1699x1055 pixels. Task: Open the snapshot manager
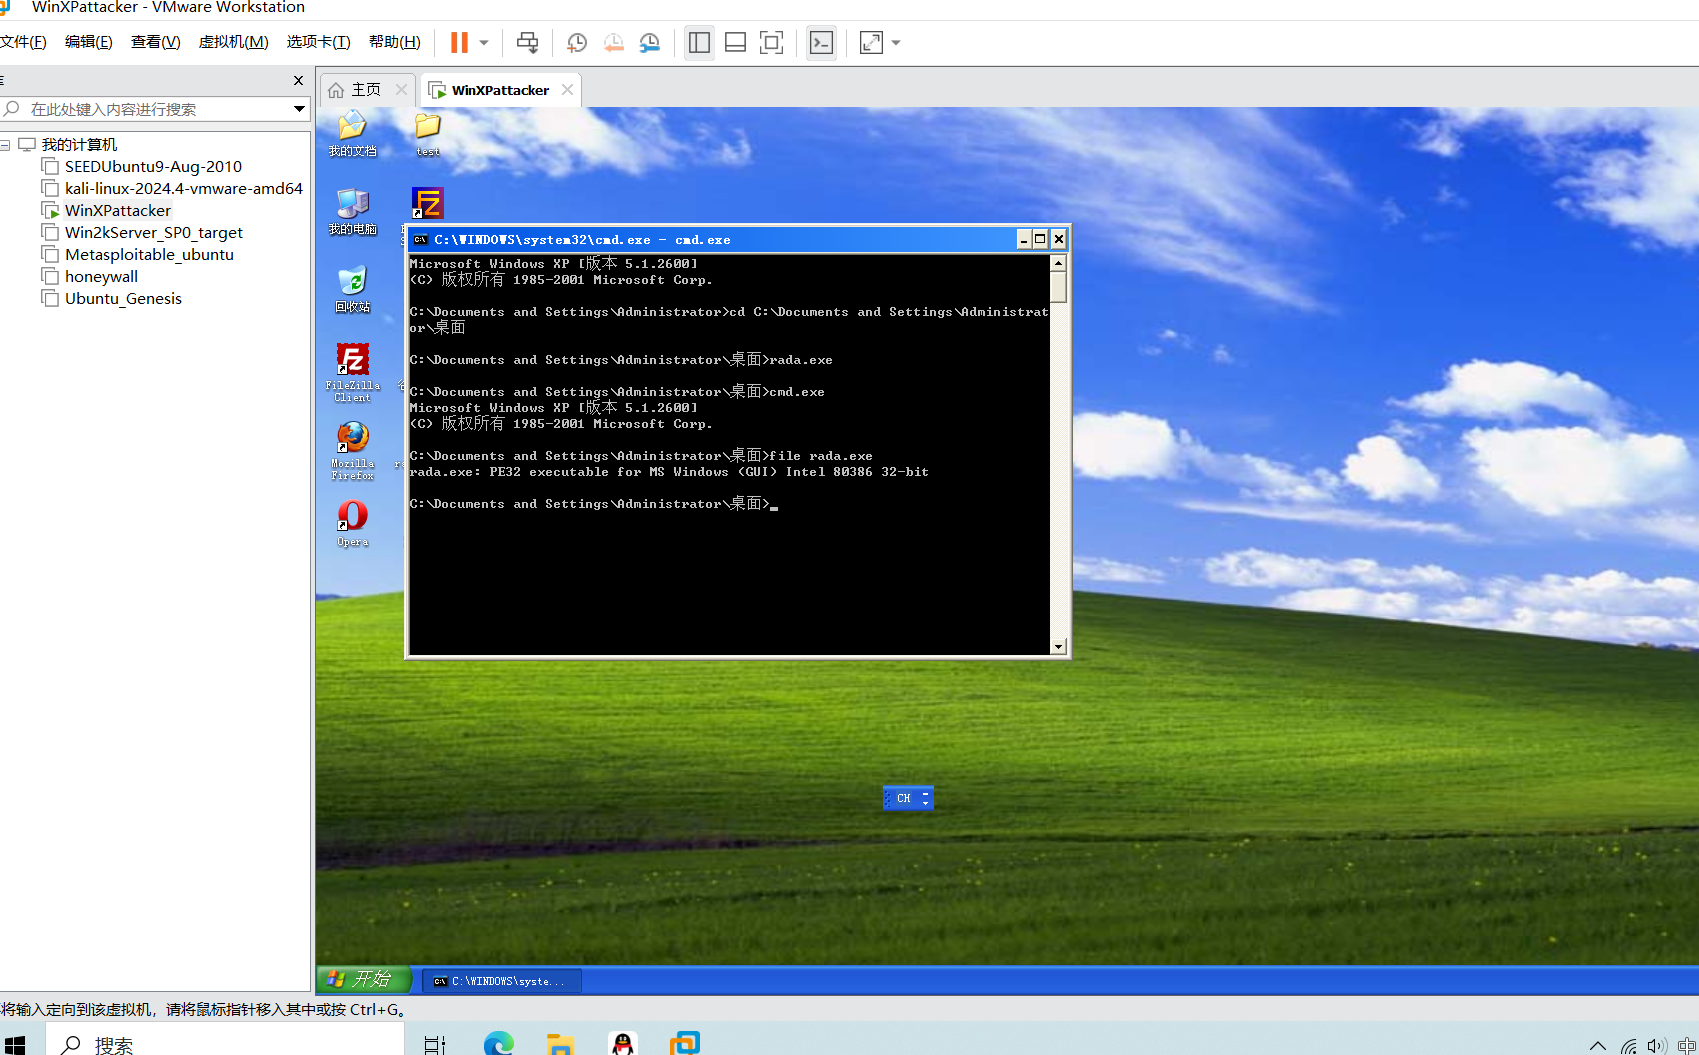click(650, 42)
